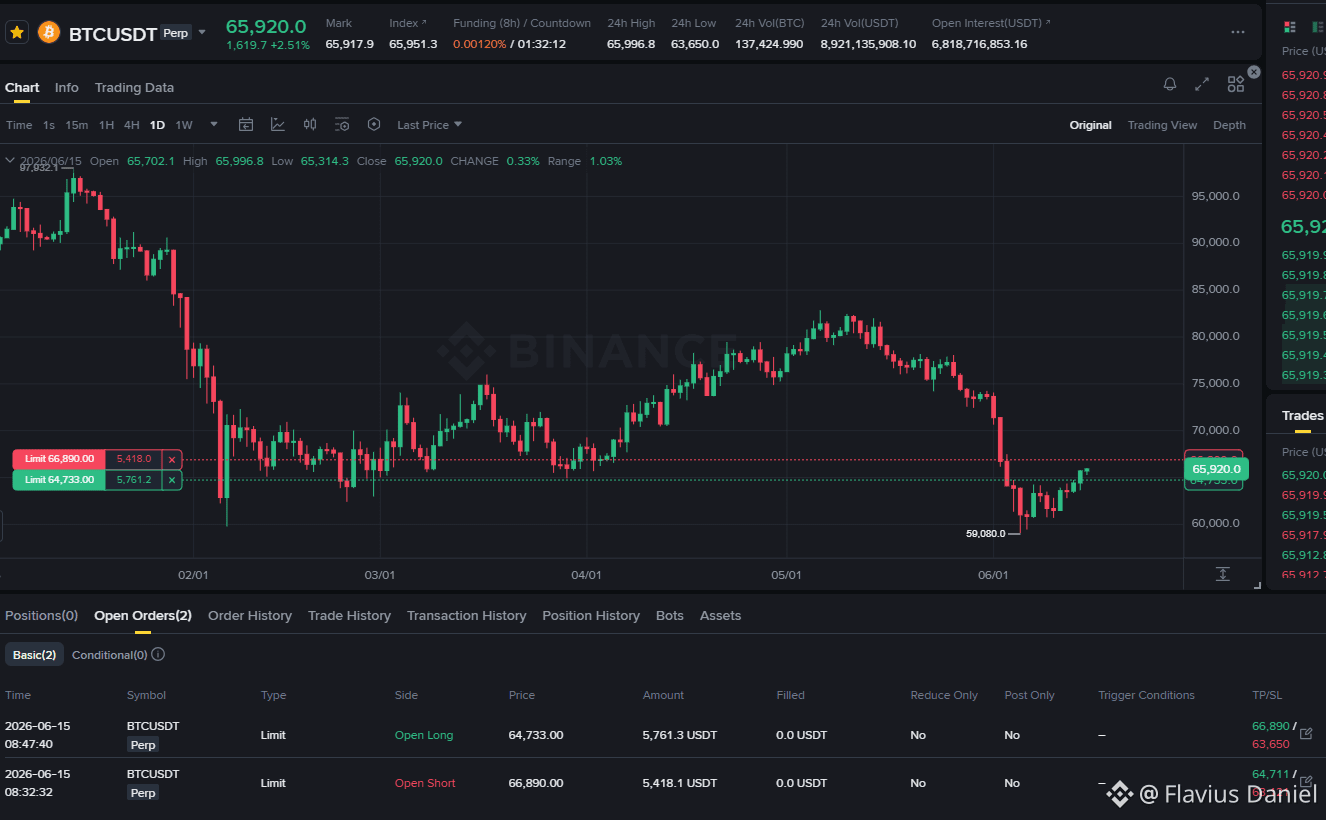Cancel the Limit 66,890.00 order on chart
The width and height of the screenshot is (1326, 820).
point(172,459)
